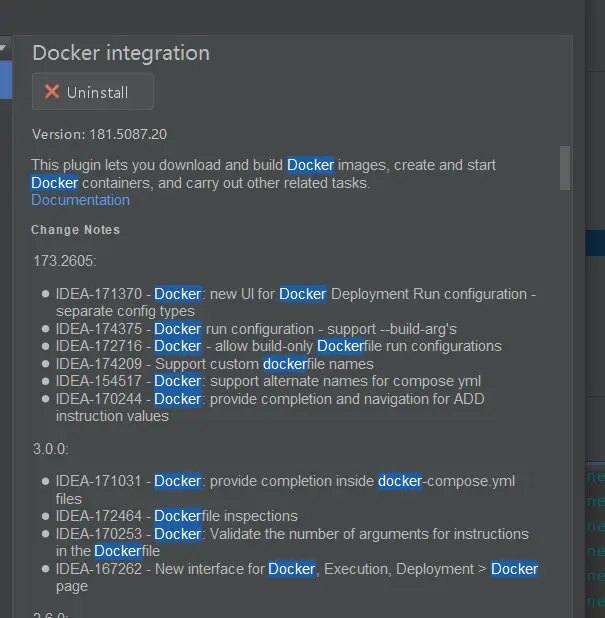Uninstall the Docker integration plugin
605x618 pixels.
pyautogui.click(x=93, y=91)
